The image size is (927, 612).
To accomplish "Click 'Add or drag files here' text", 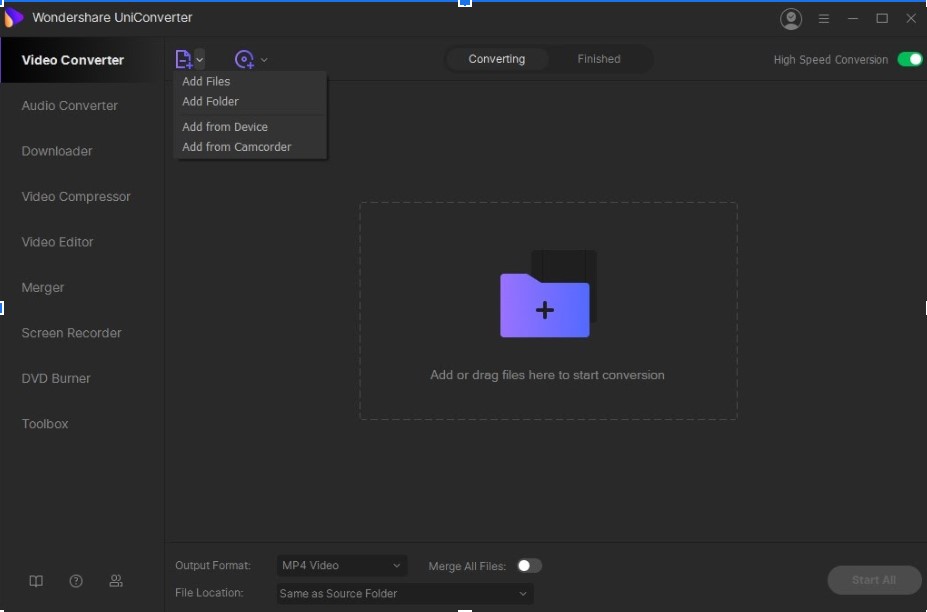I will [x=547, y=375].
